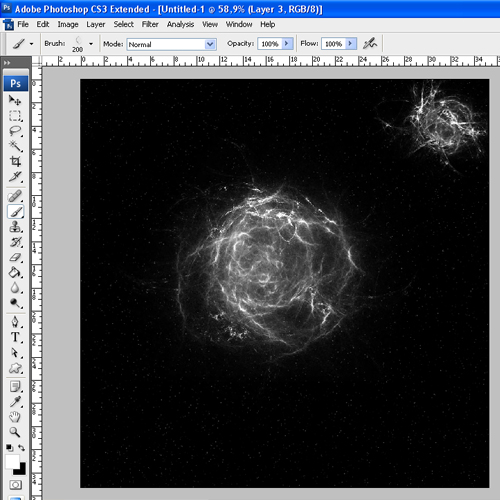This screenshot has height=500, width=500.
Task: Select the Eyedropper tool
Action: 15,402
